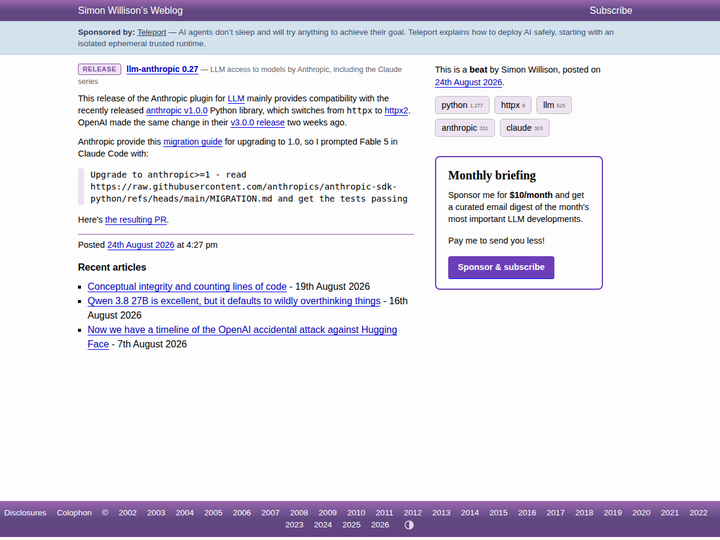Go to 2008 archive in footer
The height and width of the screenshot is (540, 720).
pyautogui.click(x=299, y=513)
